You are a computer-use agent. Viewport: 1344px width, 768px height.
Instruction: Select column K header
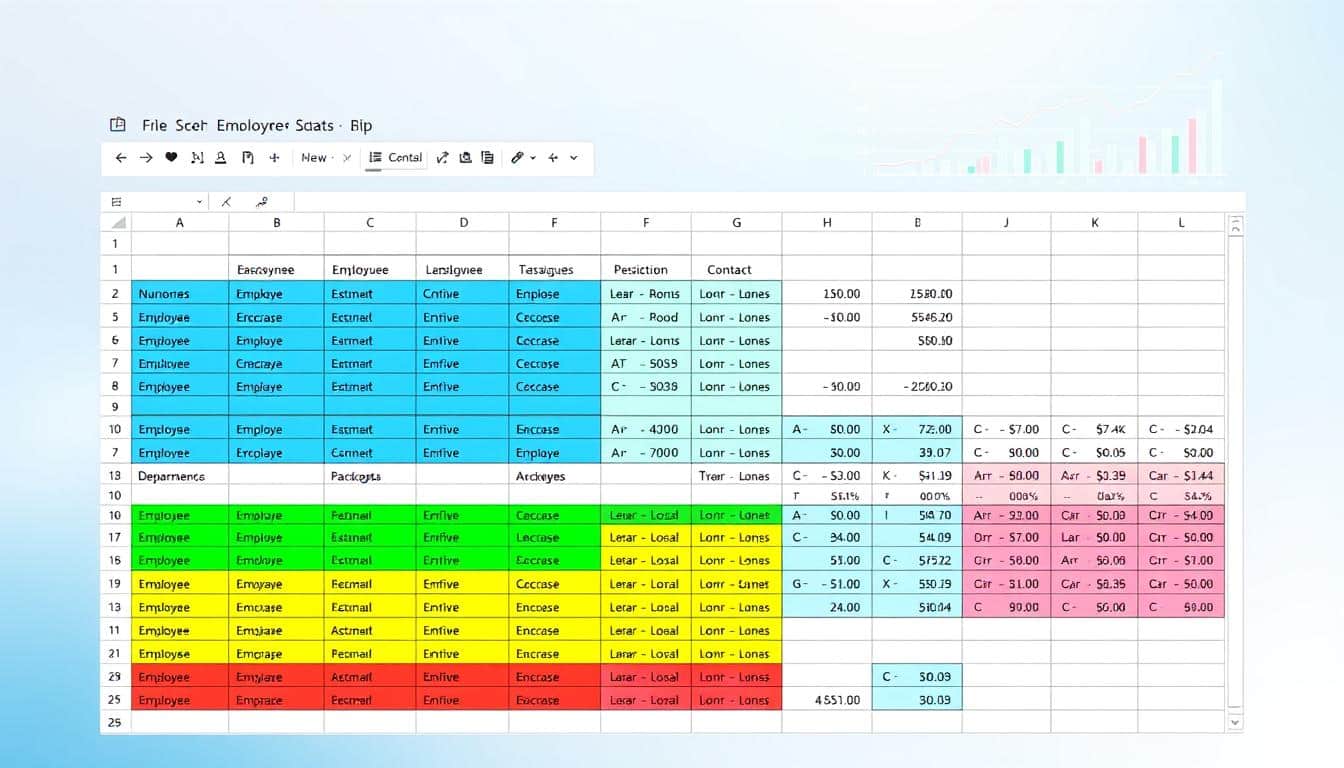1094,223
